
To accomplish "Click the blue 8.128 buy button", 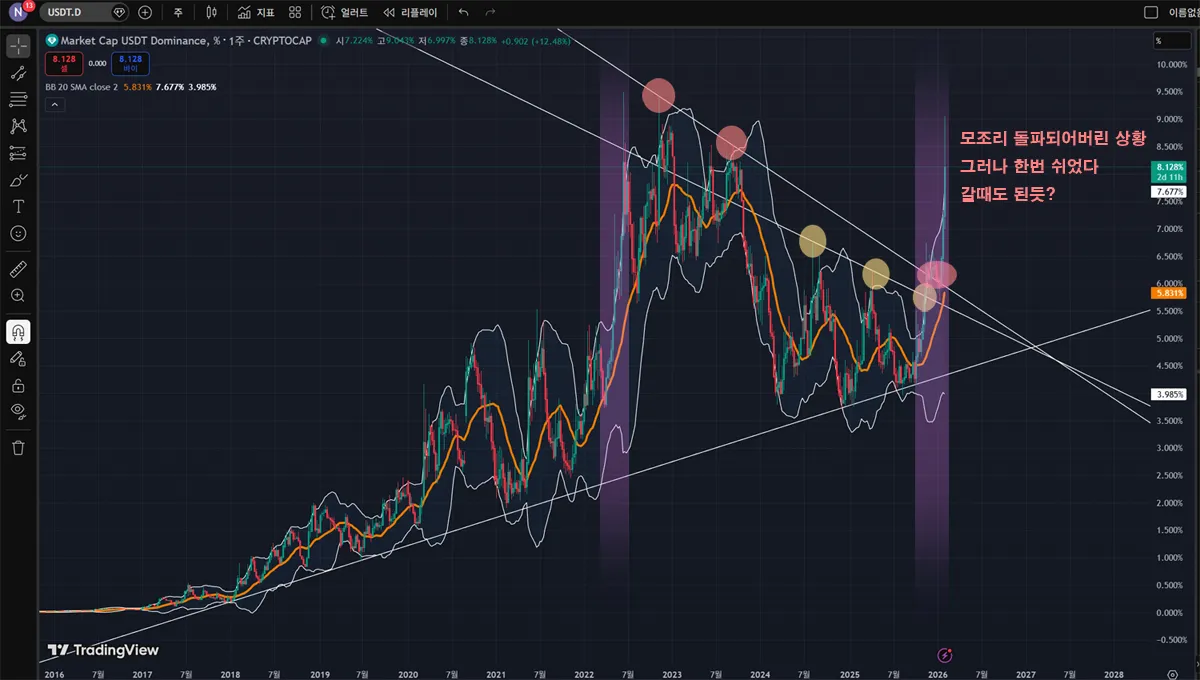I will 129,63.
